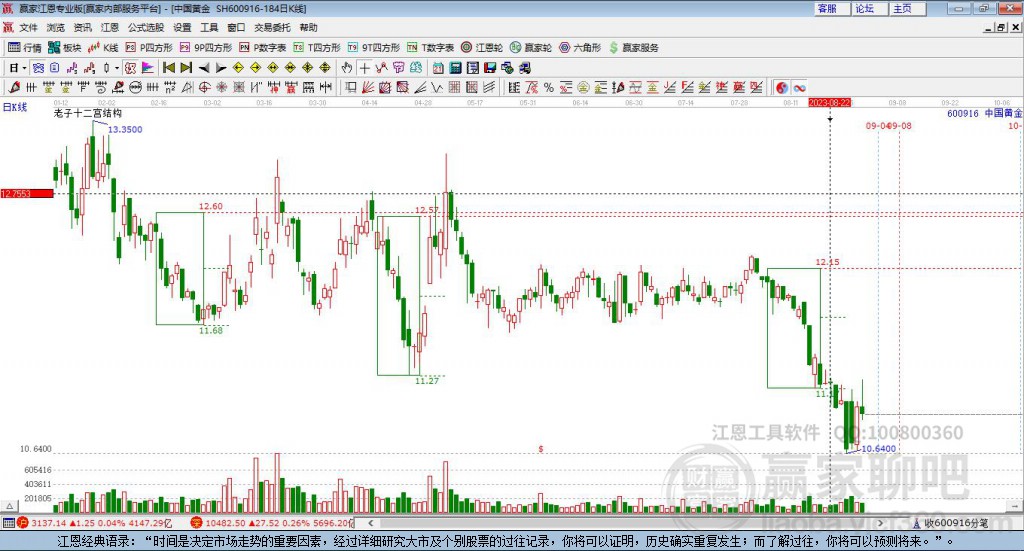Image resolution: width=1024 pixels, height=551 pixels.
Task: Select the first rhombus arrow navigation icon
Action: coord(238,68)
